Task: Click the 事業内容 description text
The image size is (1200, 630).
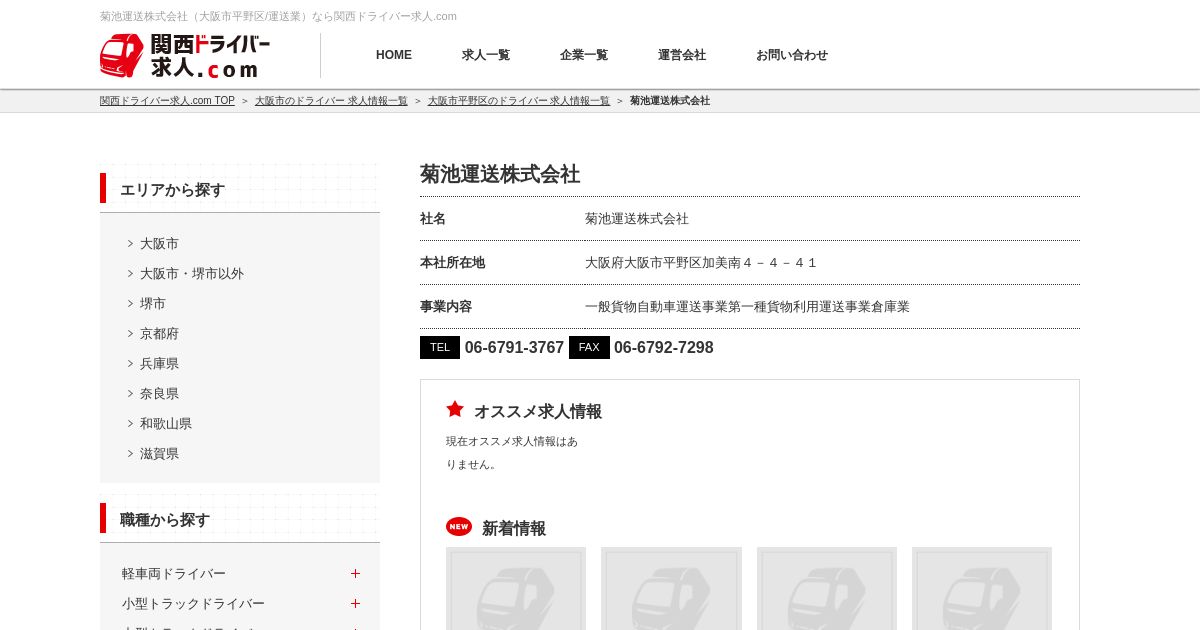Action: click(747, 307)
